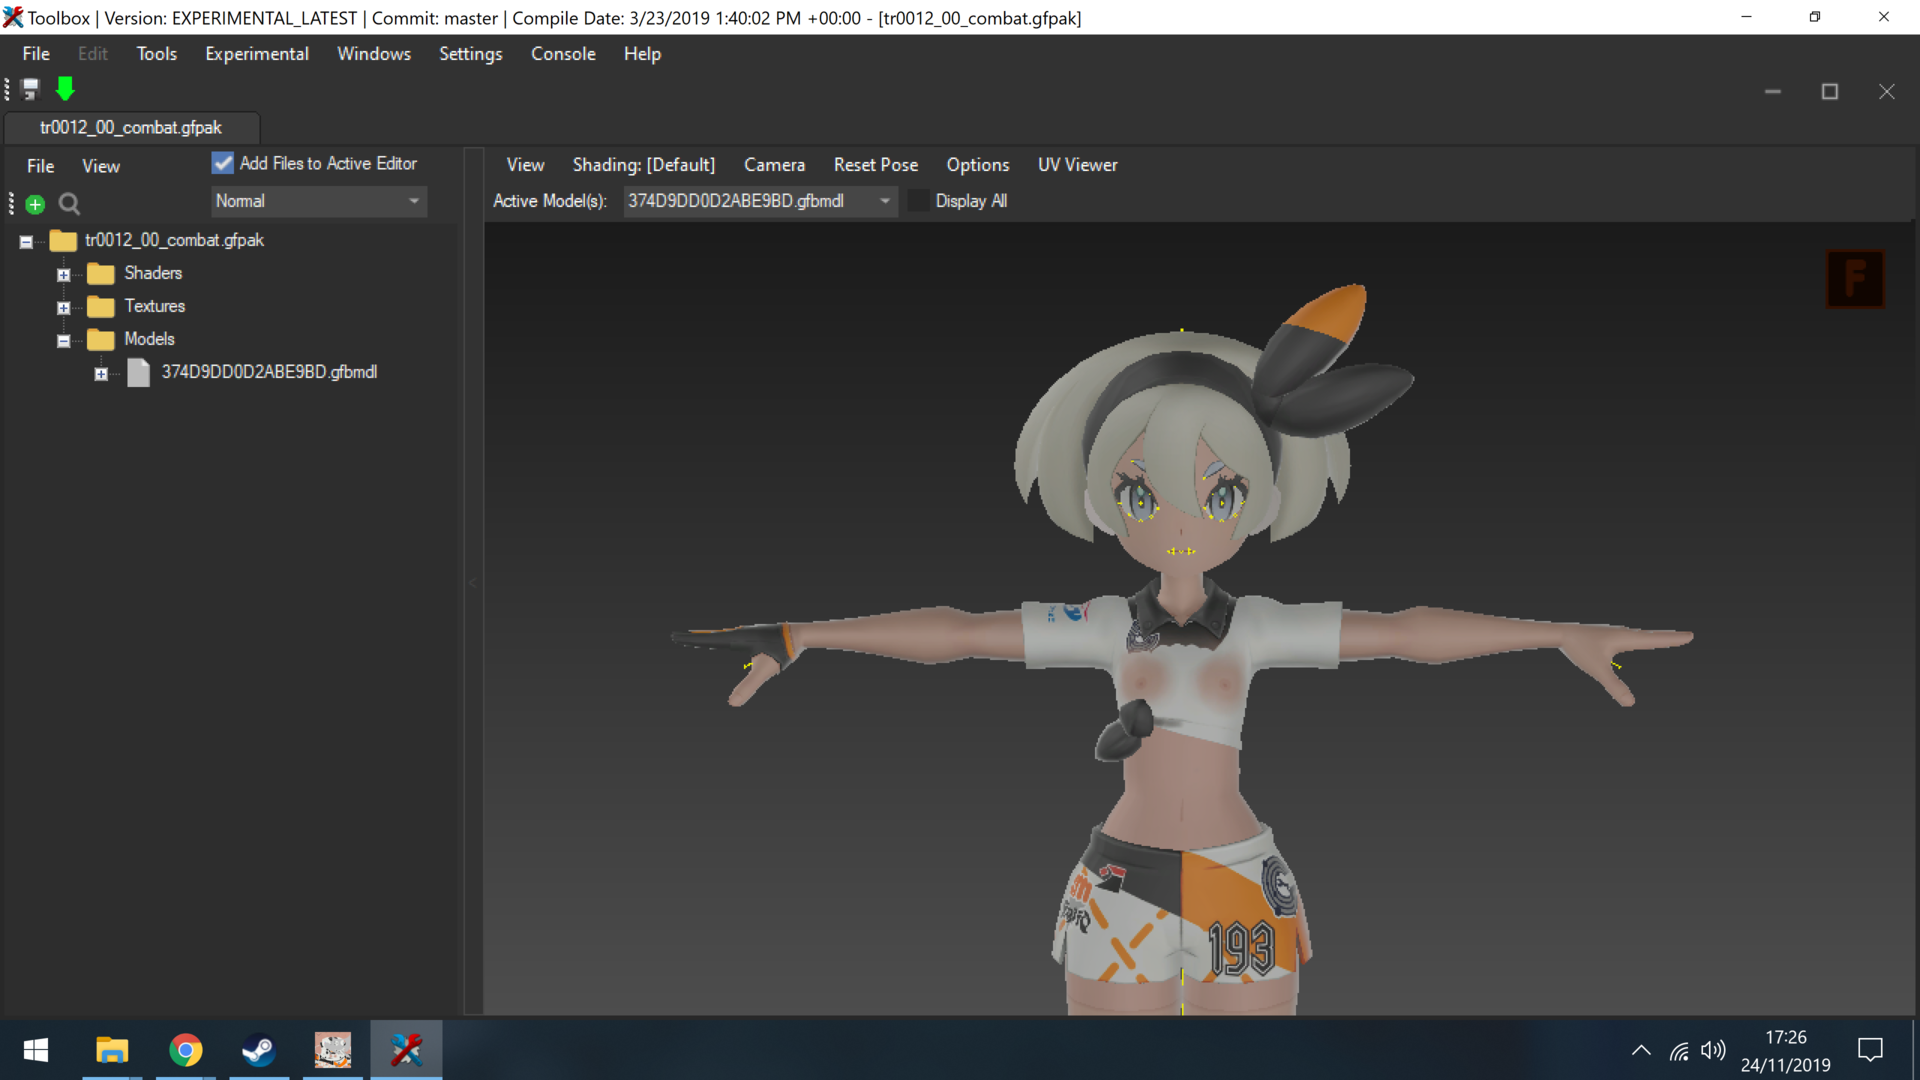This screenshot has height=1080, width=1920.
Task: Collapse the left panel using splitter arrow
Action: [473, 582]
